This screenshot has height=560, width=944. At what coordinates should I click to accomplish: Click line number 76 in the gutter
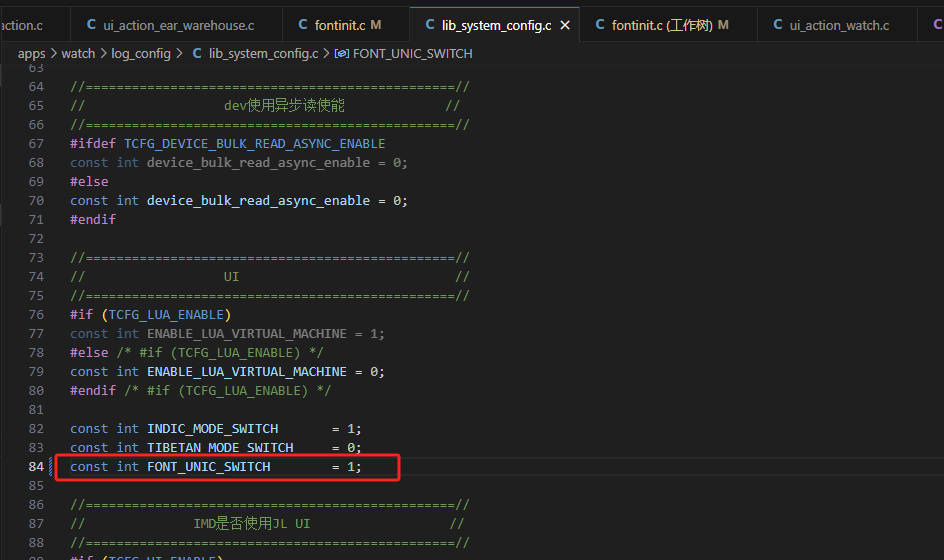(x=36, y=315)
